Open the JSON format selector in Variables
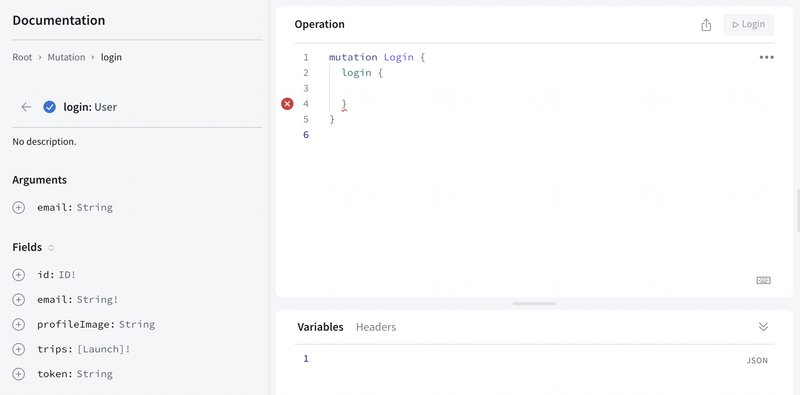Viewport: 800px width, 395px height. coord(757,360)
